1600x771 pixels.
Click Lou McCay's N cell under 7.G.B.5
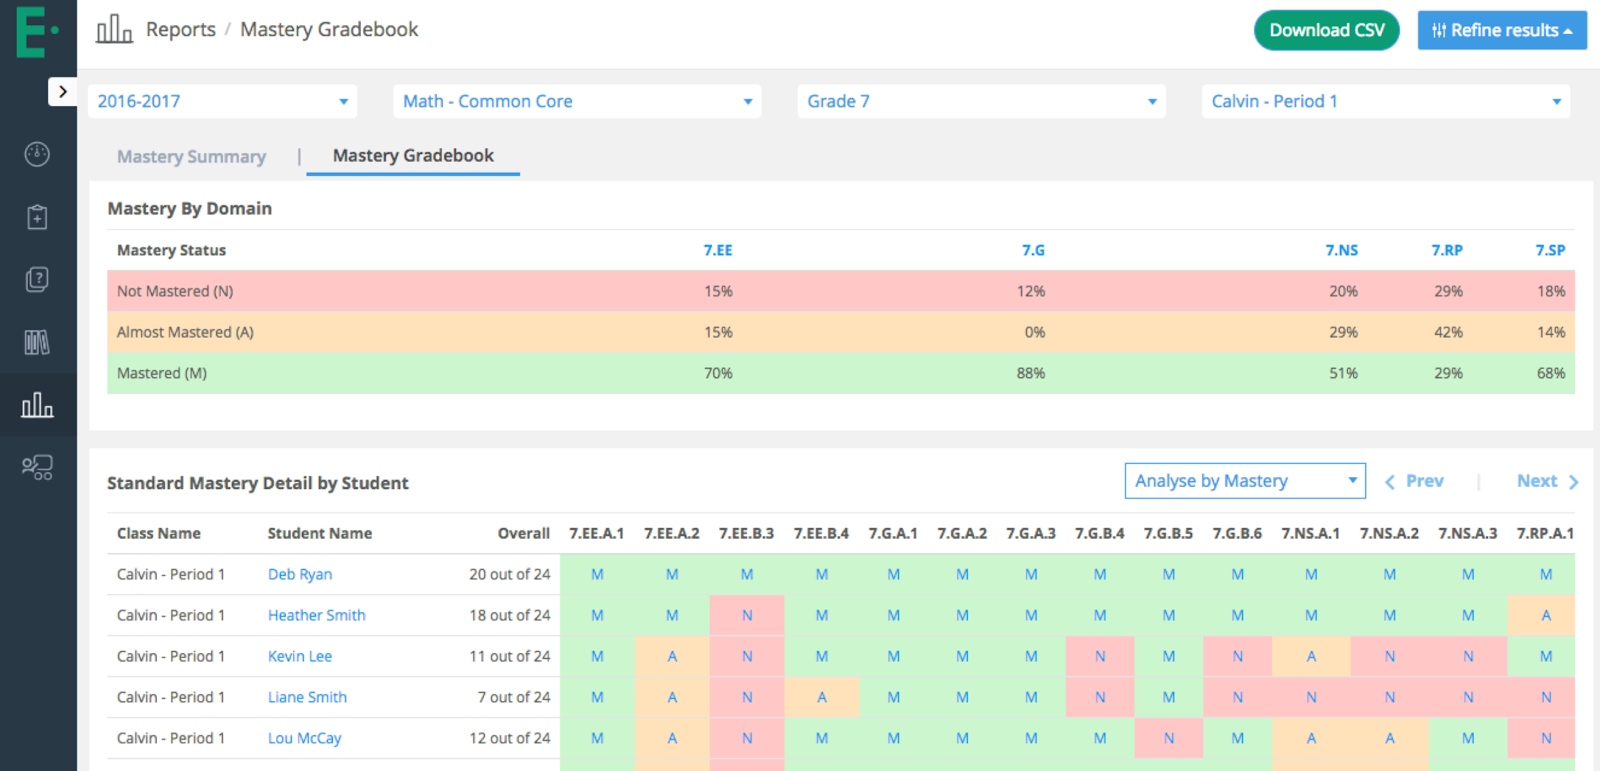coord(1169,738)
